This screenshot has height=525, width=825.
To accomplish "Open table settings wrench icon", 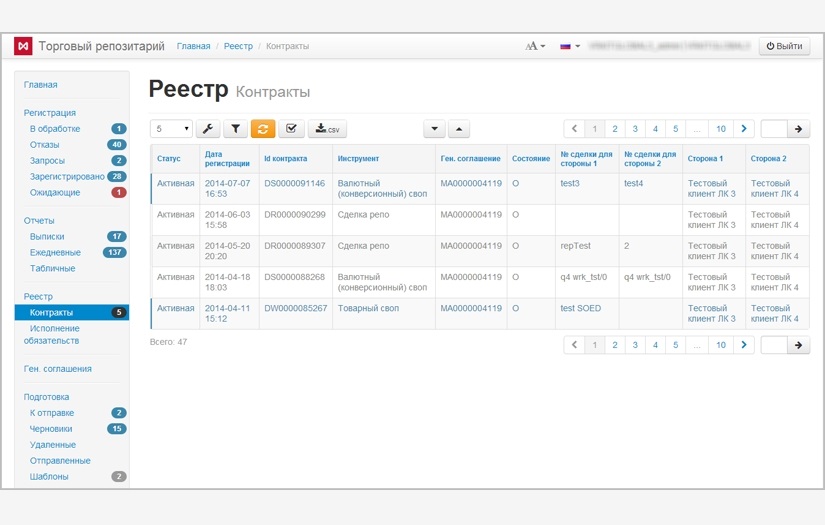I will [208, 129].
